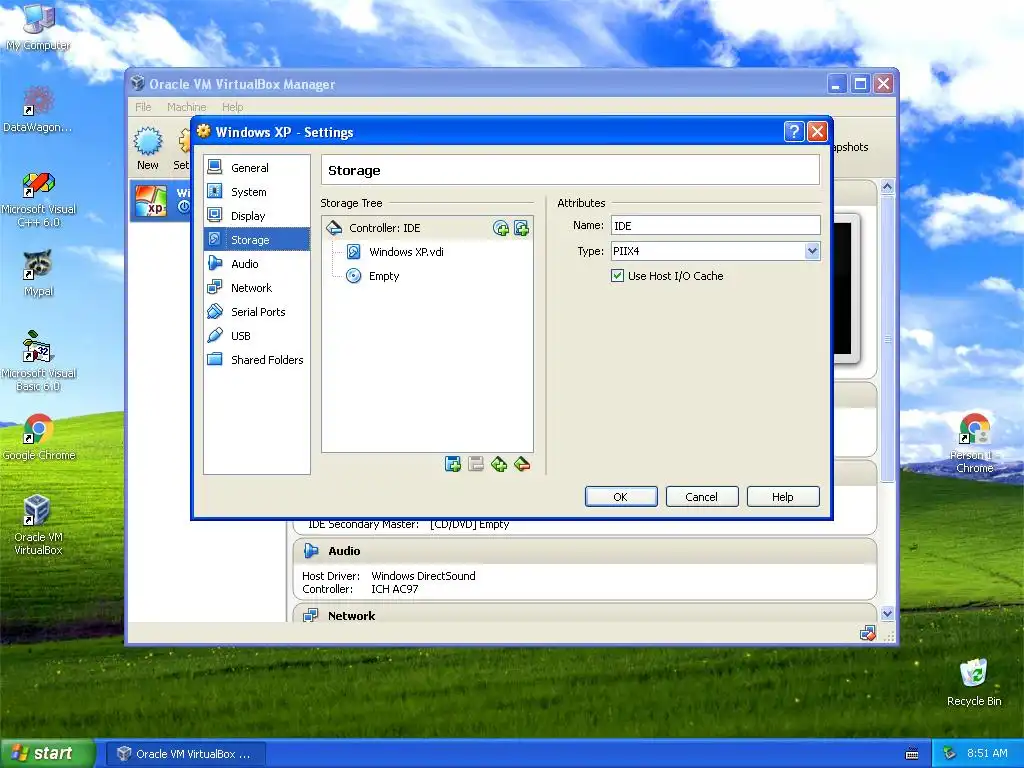Click the tray icon beside the clock

950,754
